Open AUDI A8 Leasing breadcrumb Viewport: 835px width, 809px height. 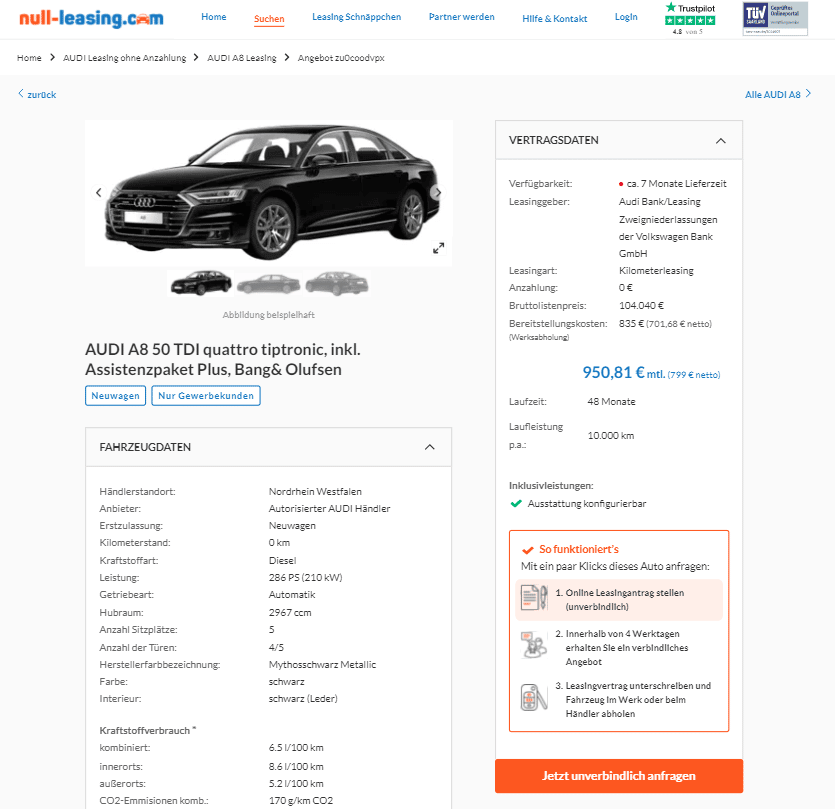pyautogui.click(x=242, y=58)
